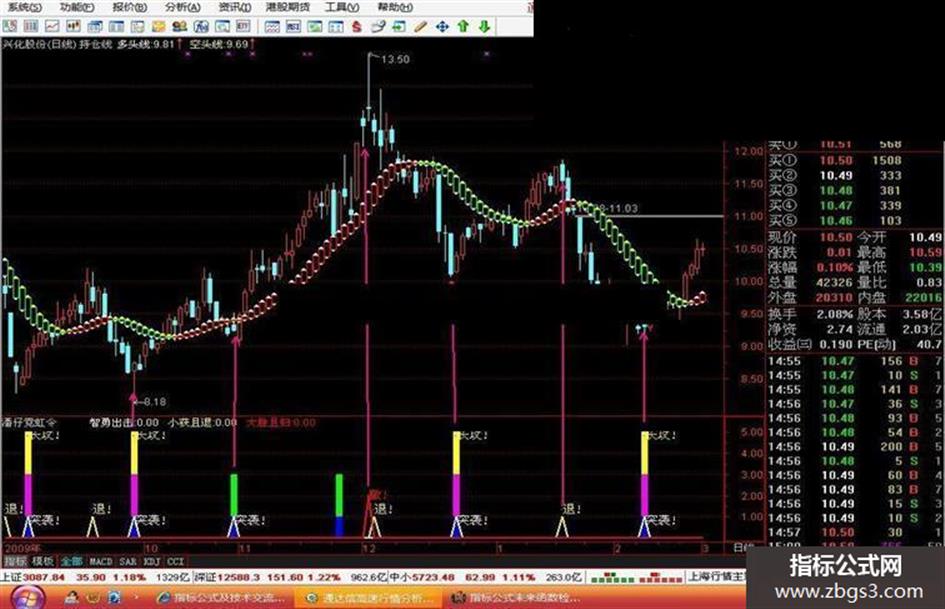Open the 指标公式及技术交流 taskbar window

[x=221, y=598]
